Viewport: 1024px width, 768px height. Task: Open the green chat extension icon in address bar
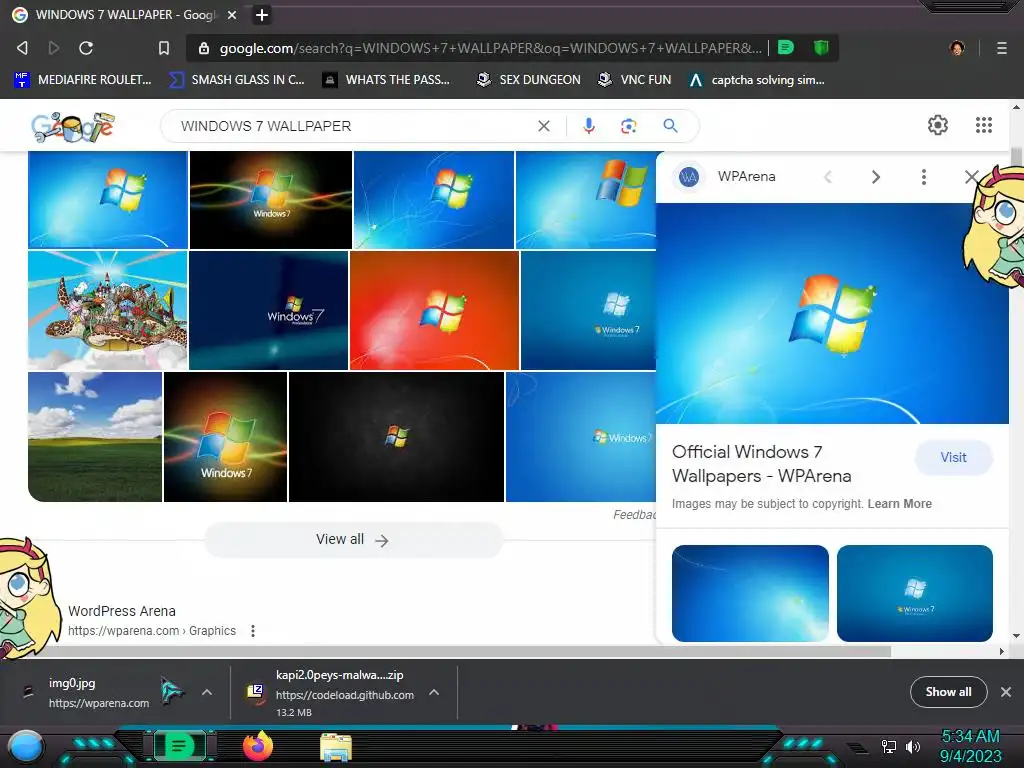pyautogui.click(x=786, y=48)
